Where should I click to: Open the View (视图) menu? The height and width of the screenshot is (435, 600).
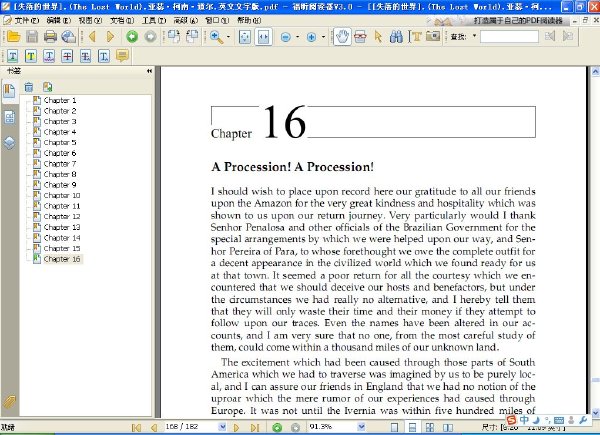pos(90,20)
